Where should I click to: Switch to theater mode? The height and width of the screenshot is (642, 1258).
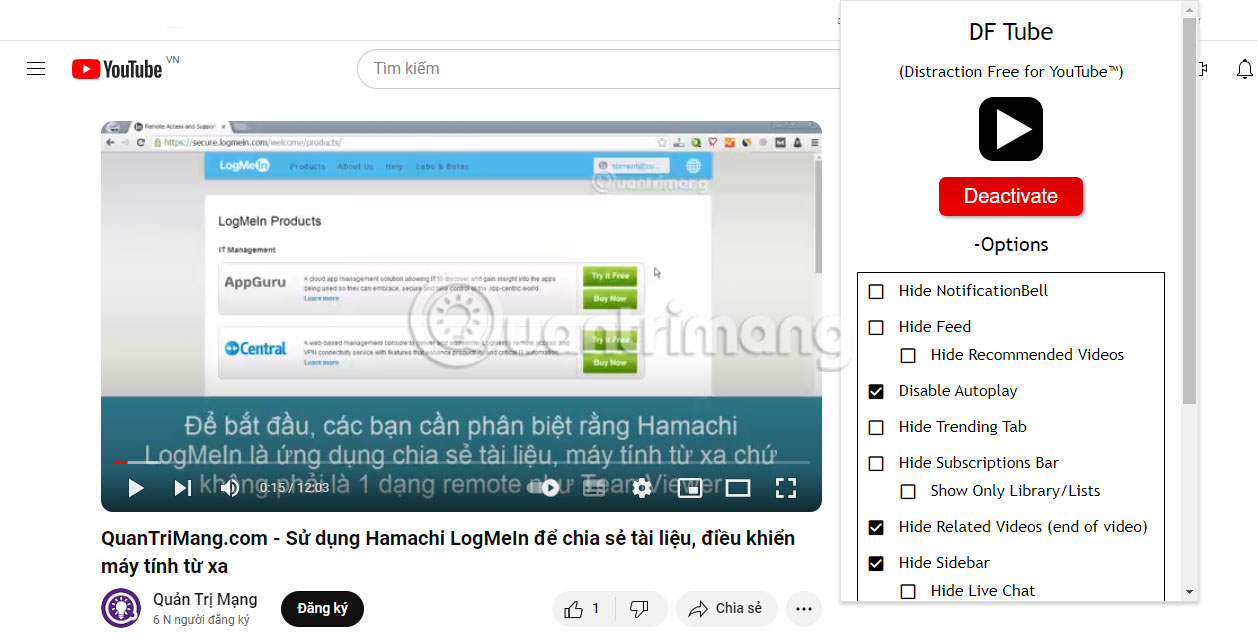point(738,487)
